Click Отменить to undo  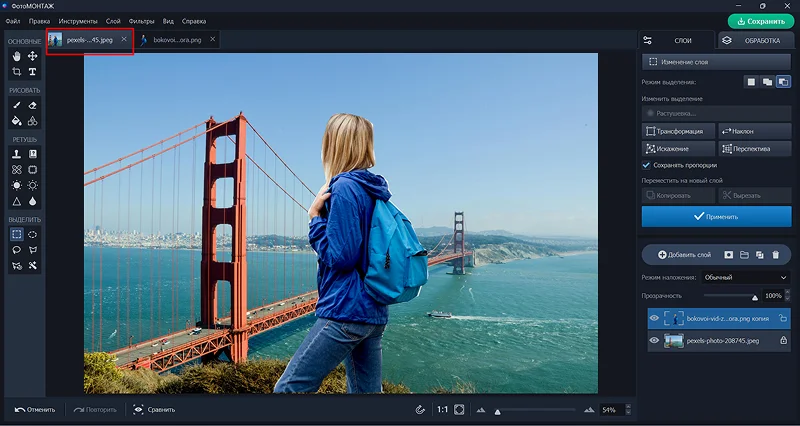click(x=35, y=410)
